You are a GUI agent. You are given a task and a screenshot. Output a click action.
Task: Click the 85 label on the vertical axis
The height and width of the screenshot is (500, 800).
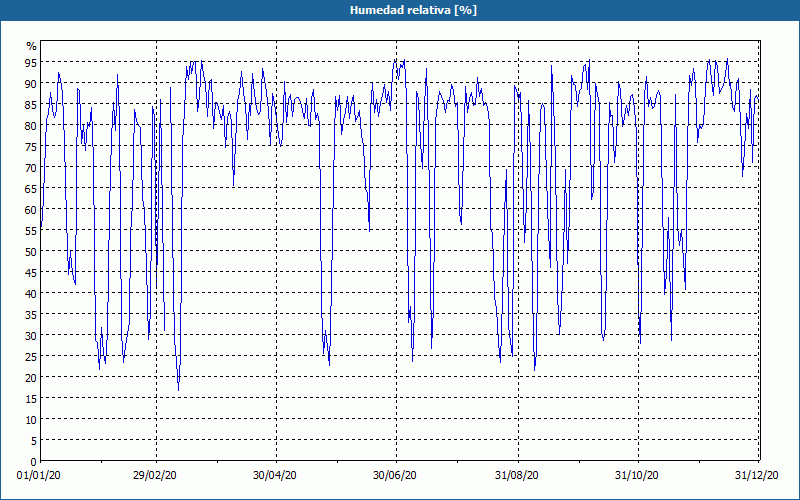[x=31, y=105]
